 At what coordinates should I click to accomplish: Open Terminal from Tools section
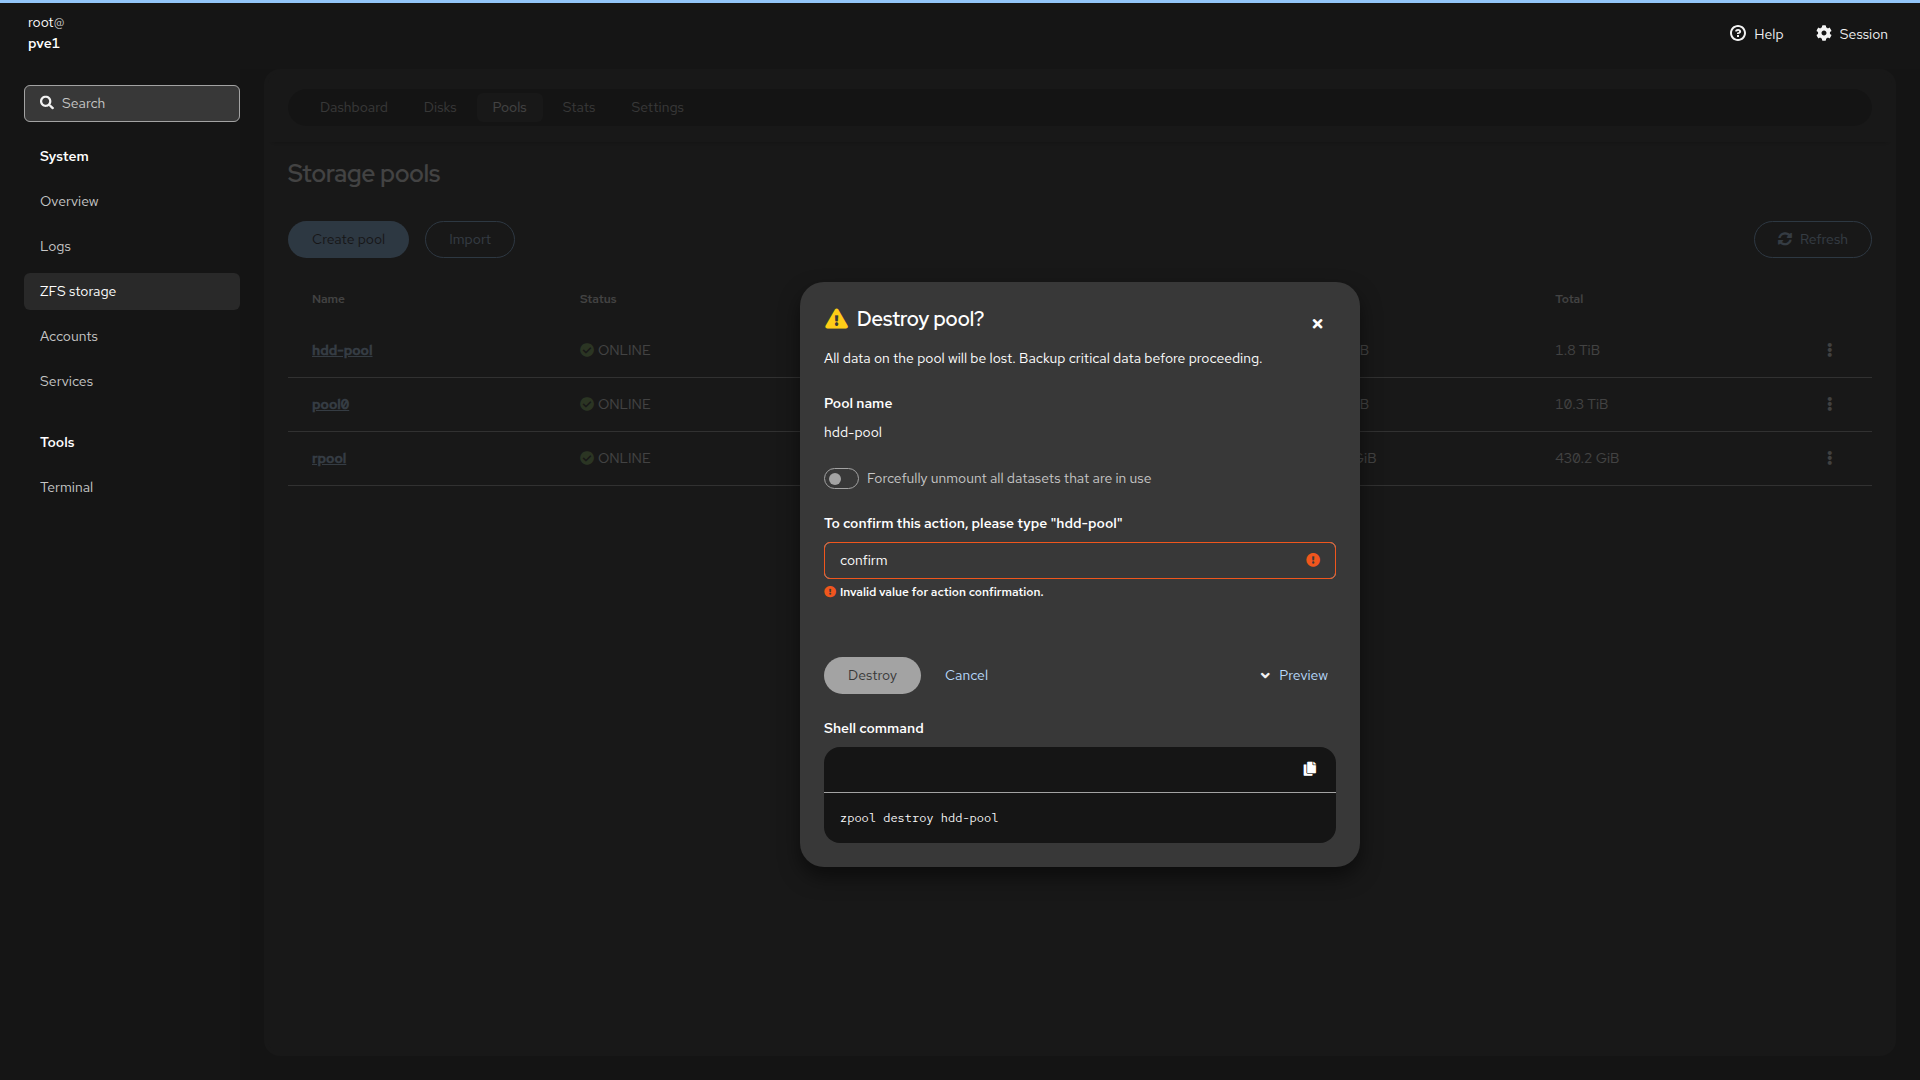coord(66,487)
